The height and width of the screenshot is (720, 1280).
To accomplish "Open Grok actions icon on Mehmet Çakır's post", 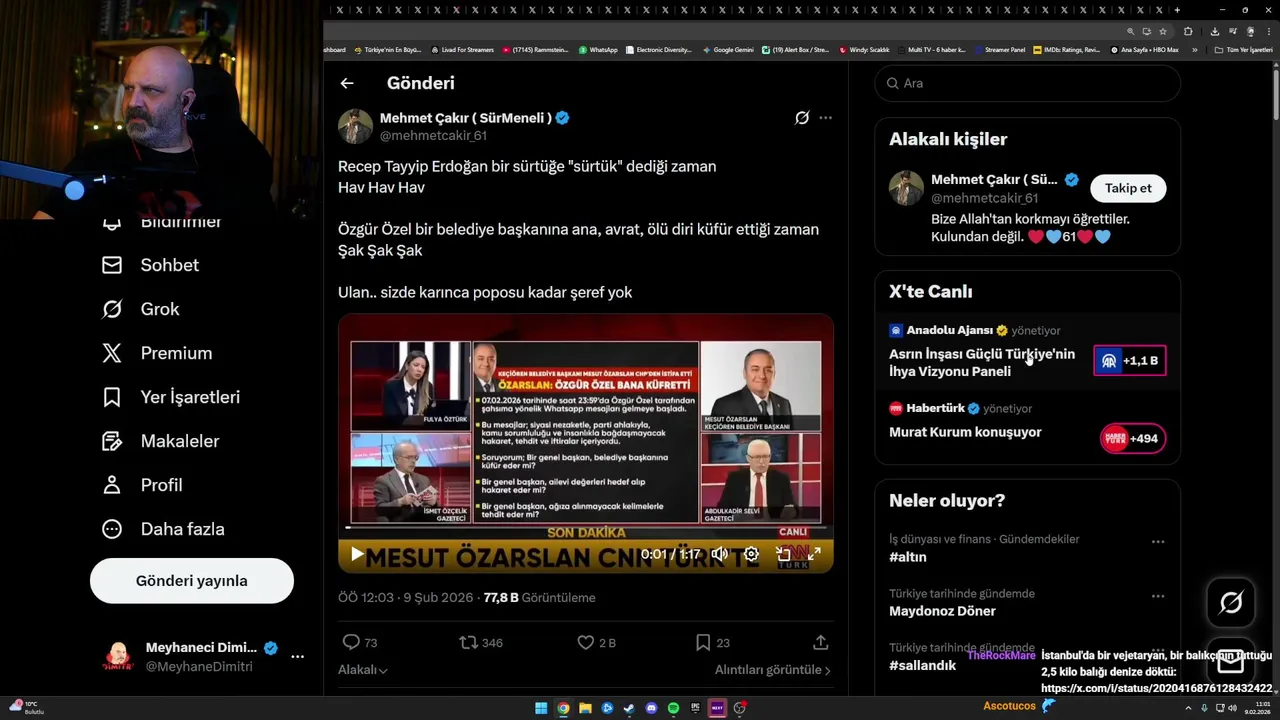I will click(x=802, y=118).
